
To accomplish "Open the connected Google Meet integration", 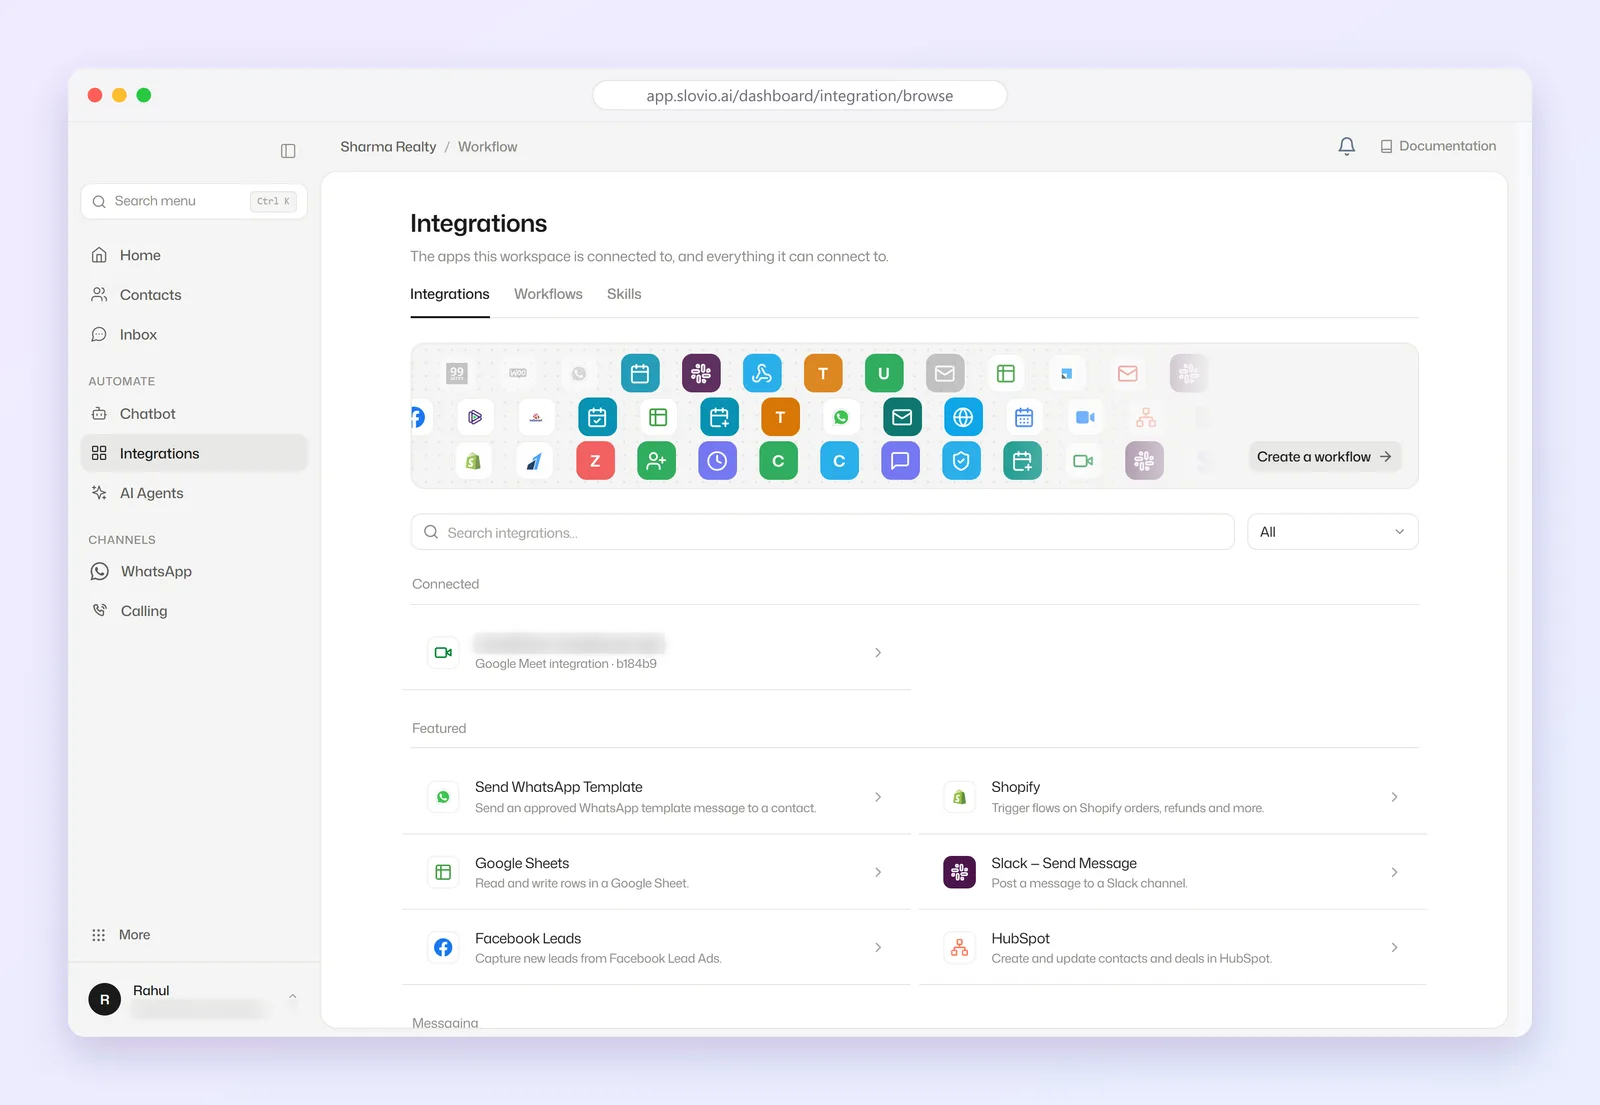I will pos(656,653).
